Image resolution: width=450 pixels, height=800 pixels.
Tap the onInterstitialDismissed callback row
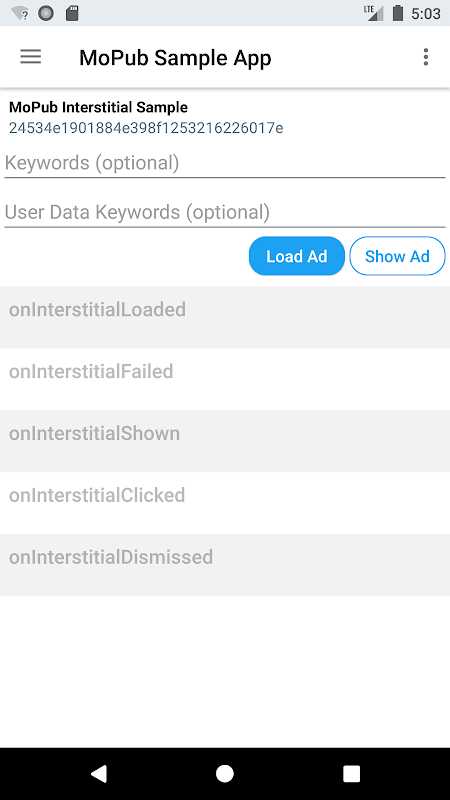click(x=225, y=565)
